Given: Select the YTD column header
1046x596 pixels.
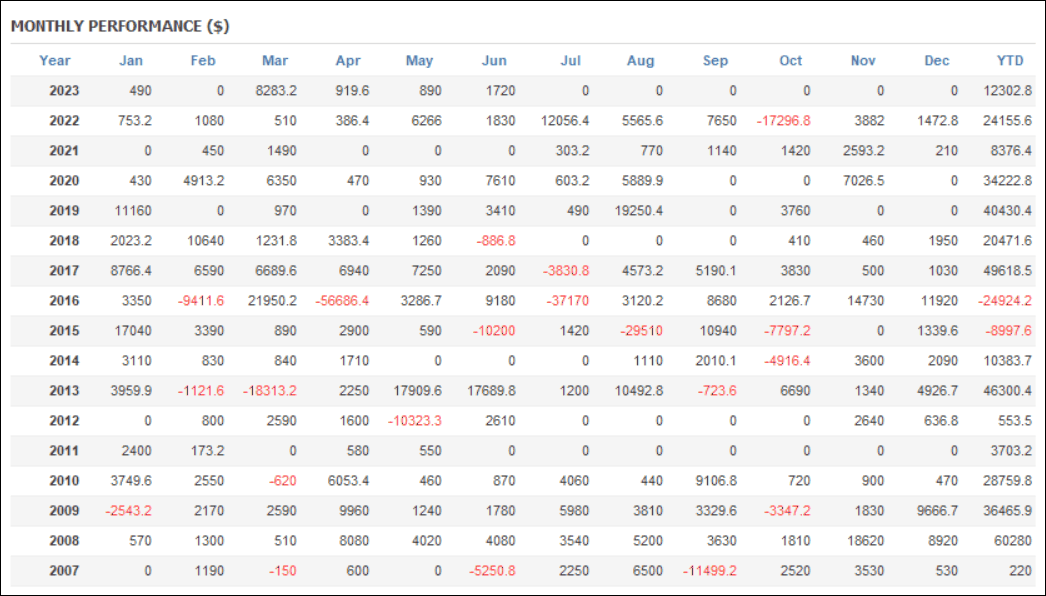Looking at the screenshot, I should tap(1010, 61).
